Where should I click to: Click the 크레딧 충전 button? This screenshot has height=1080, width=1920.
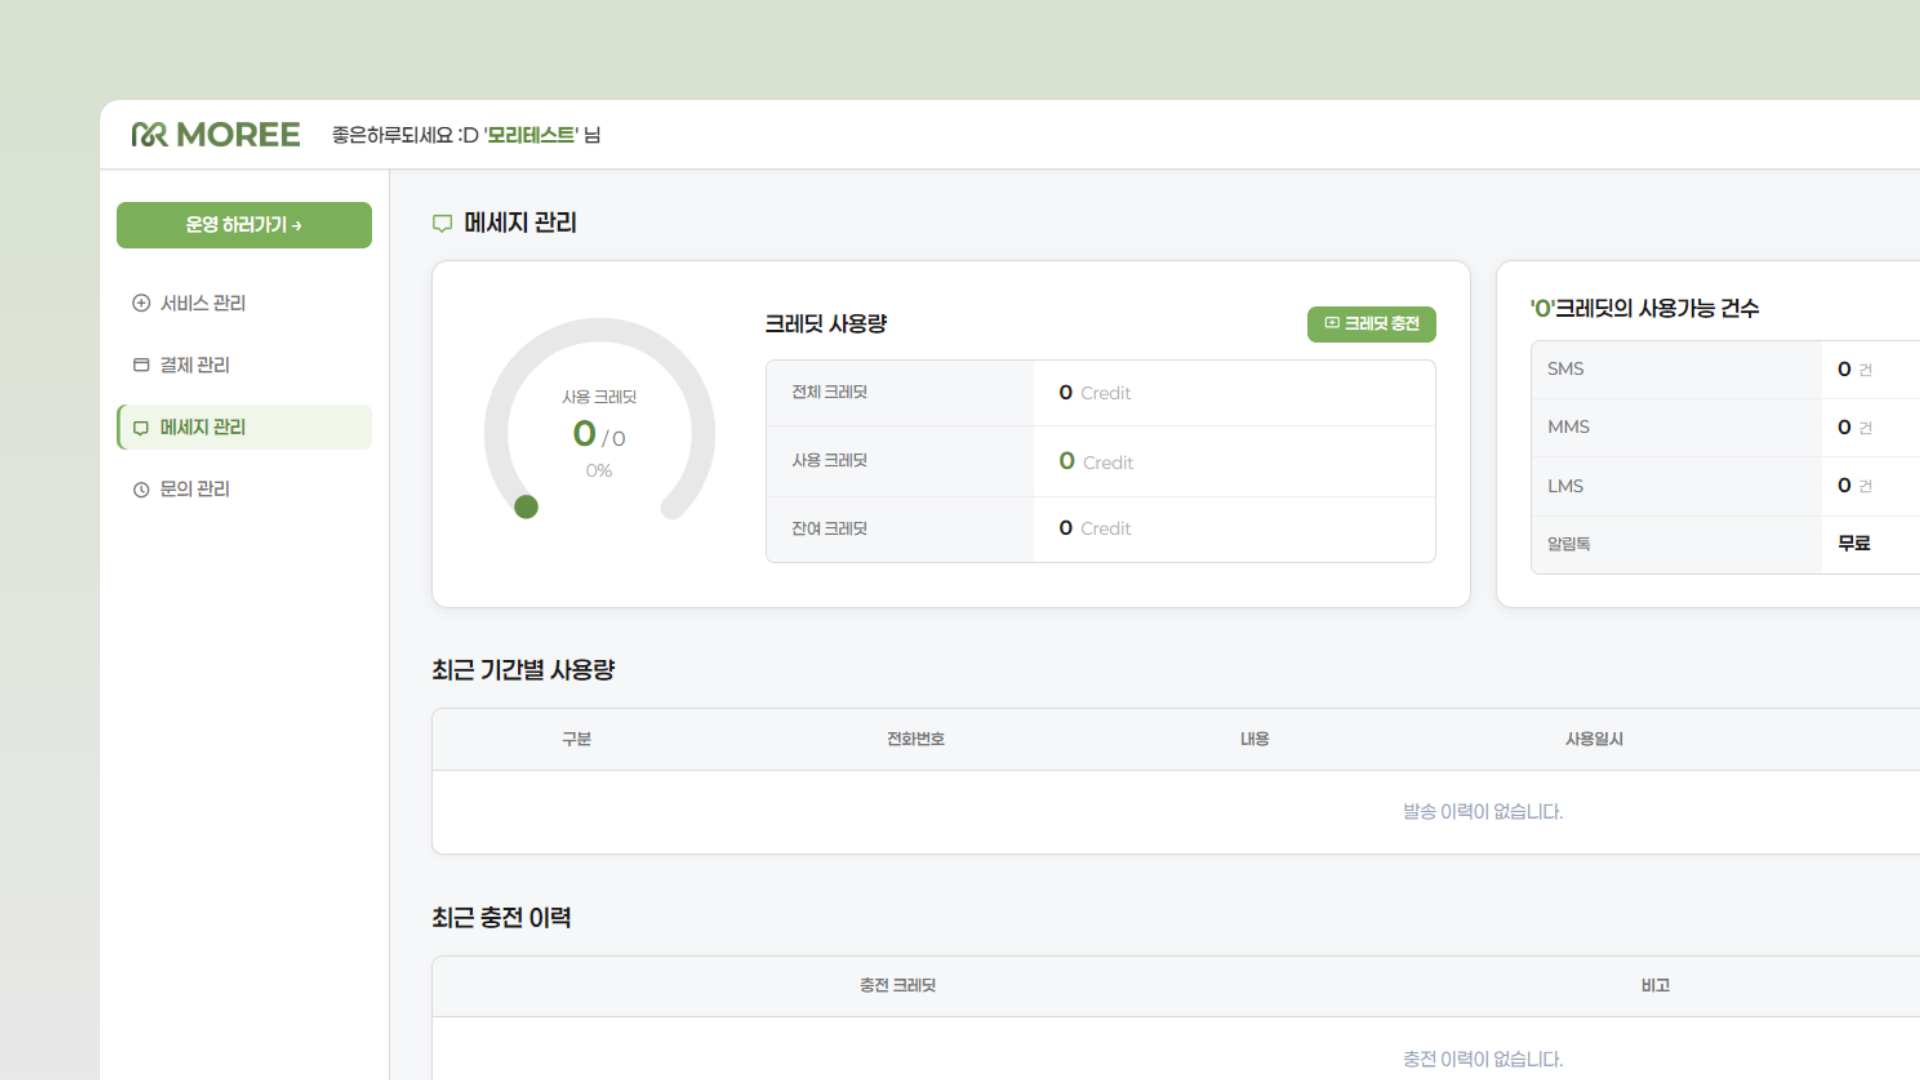[1371, 324]
